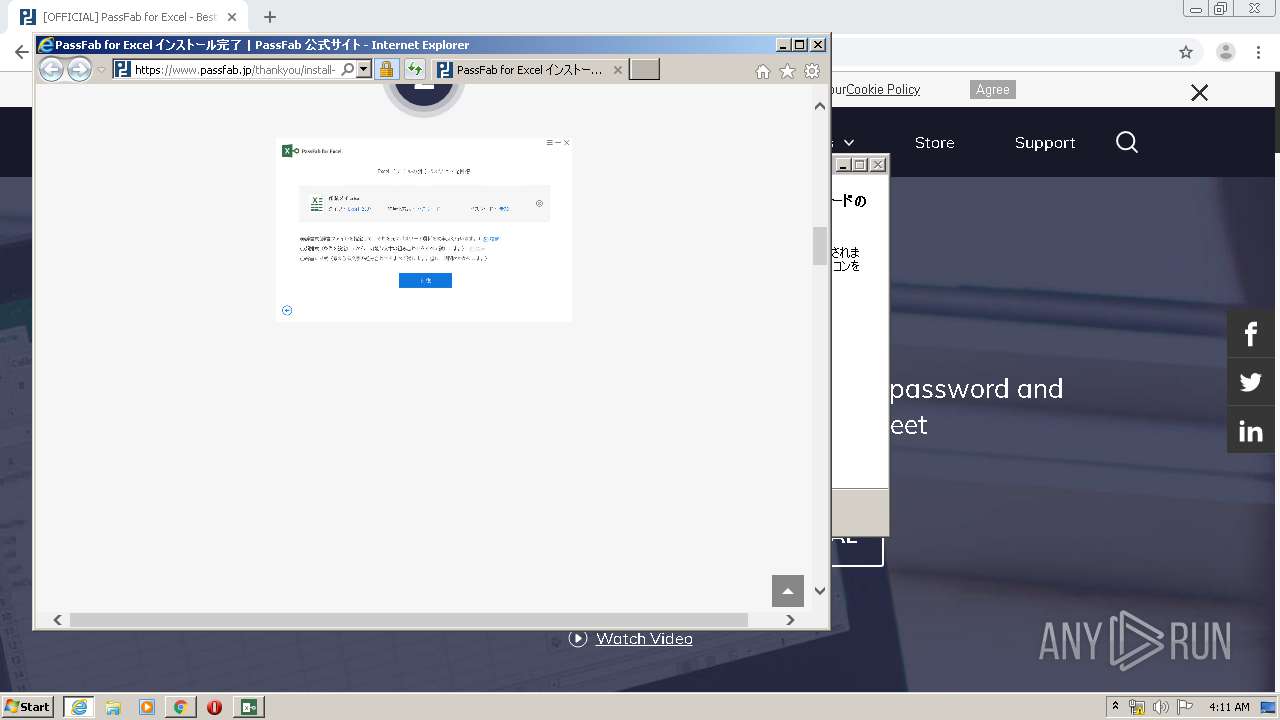The width and height of the screenshot is (1280, 720).
Task: Click the Action Center flag tray icon
Action: click(1185, 707)
